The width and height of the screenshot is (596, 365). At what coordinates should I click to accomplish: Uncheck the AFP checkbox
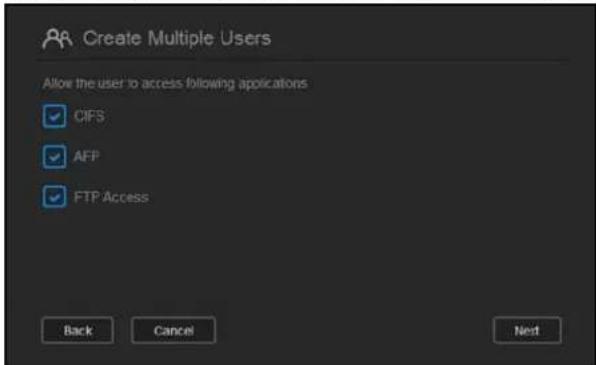[x=54, y=156]
